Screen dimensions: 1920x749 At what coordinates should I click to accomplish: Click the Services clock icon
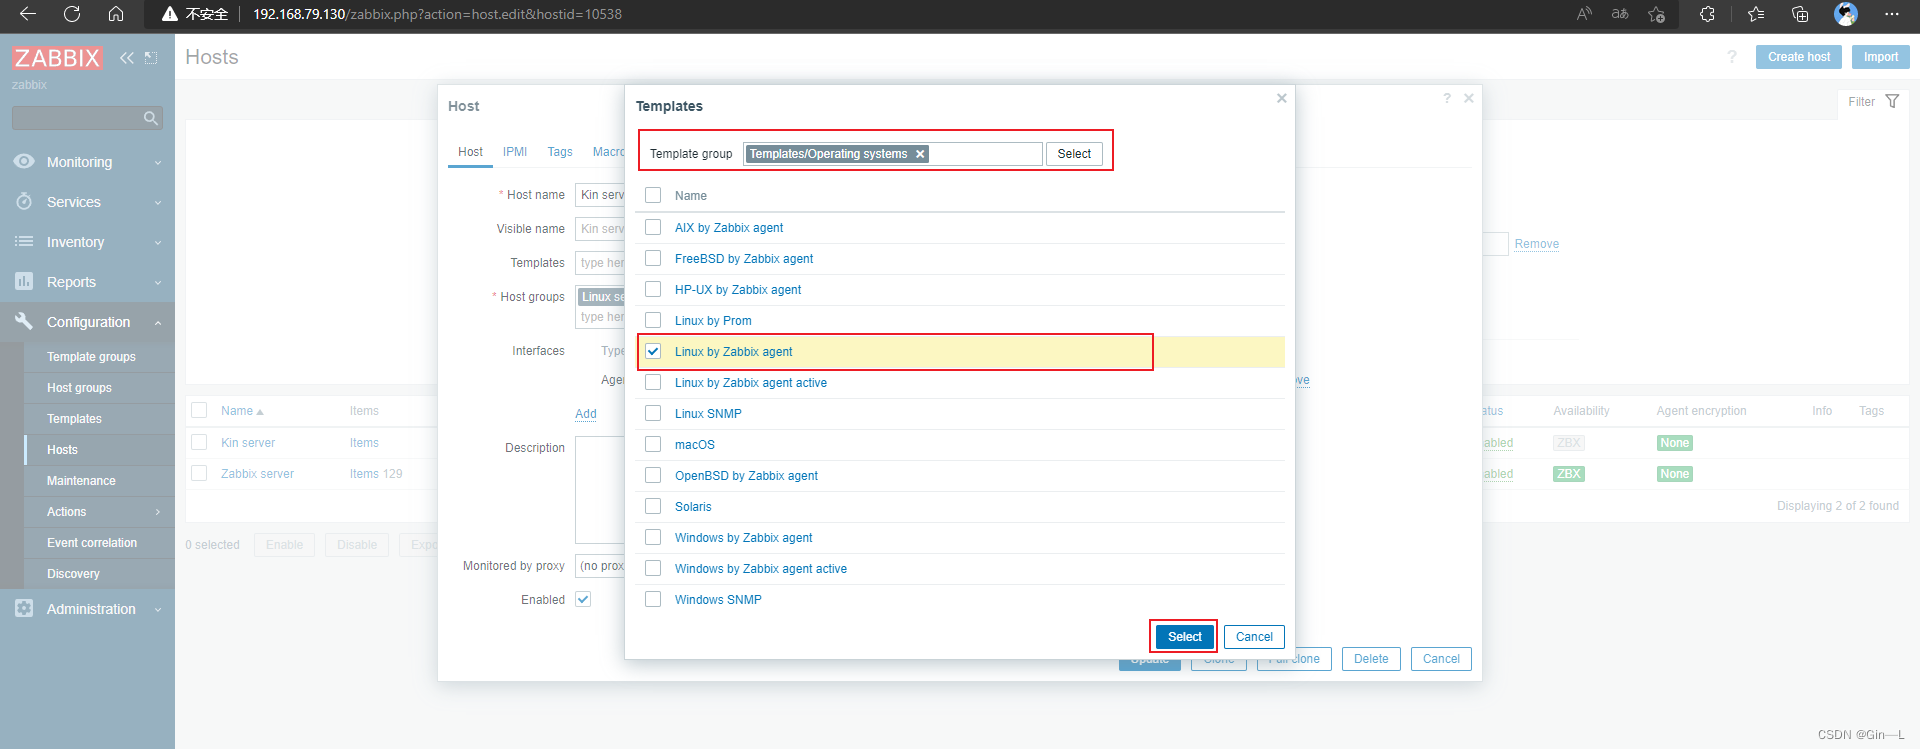click(x=24, y=201)
